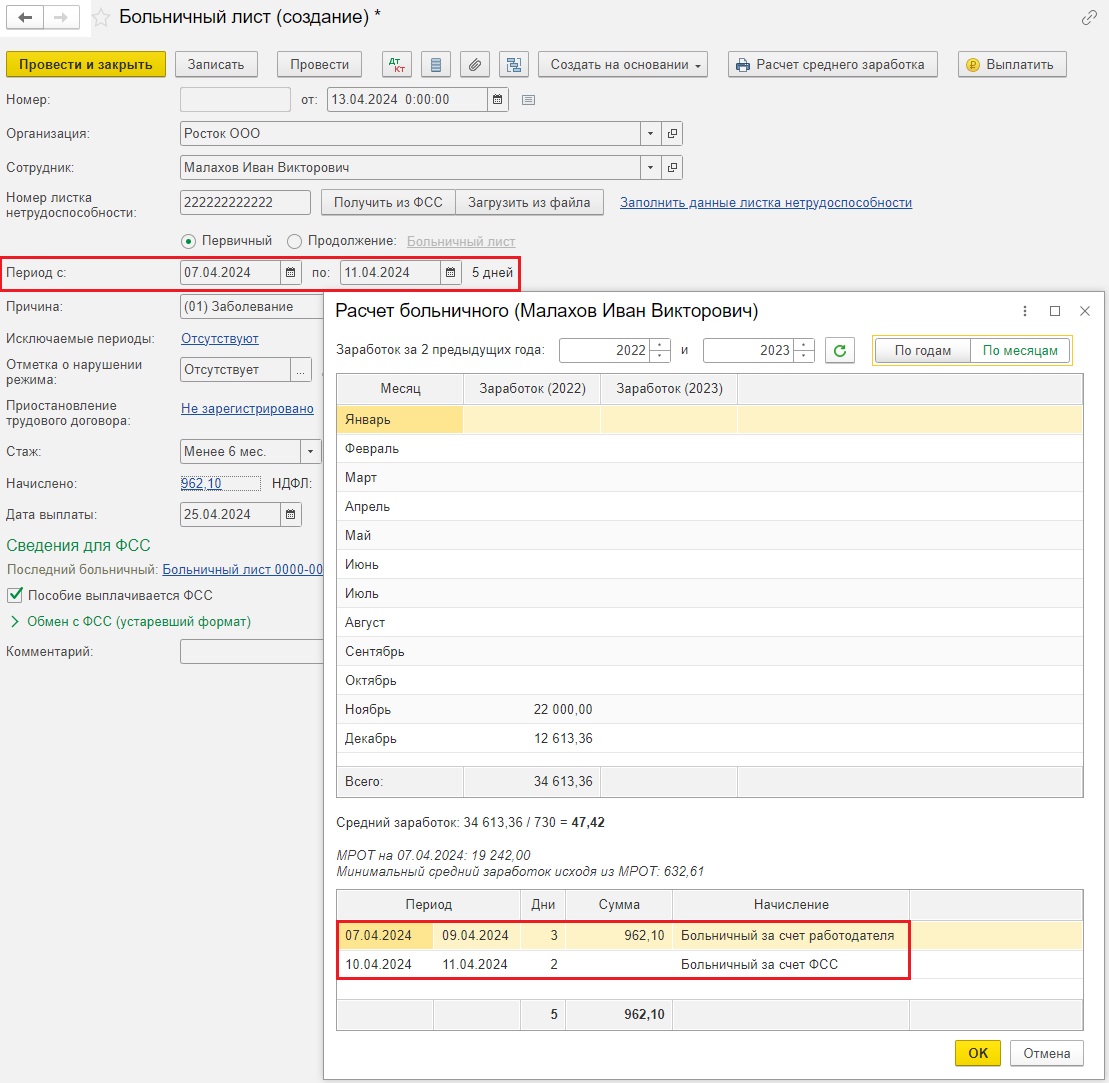Open the dialog's three-dot more menu

(x=1025, y=311)
